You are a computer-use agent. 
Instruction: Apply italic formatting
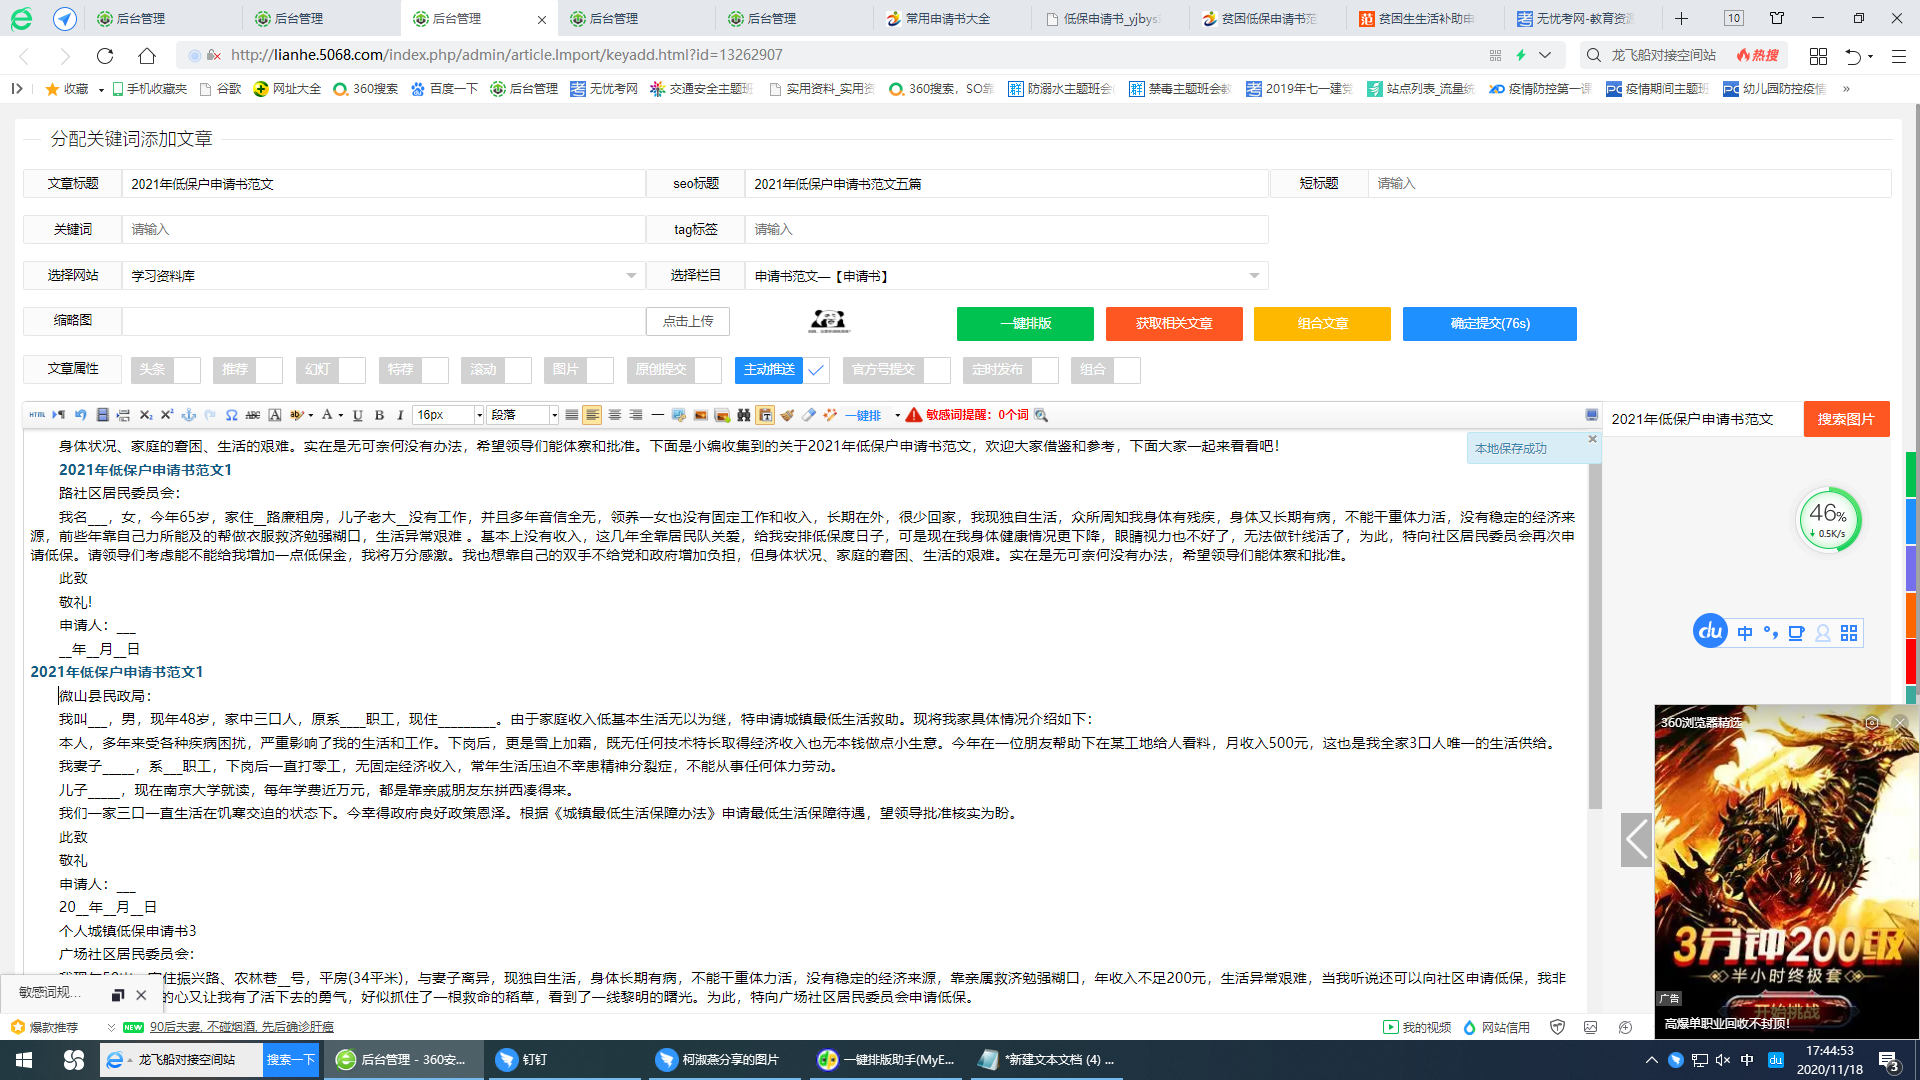click(x=399, y=414)
